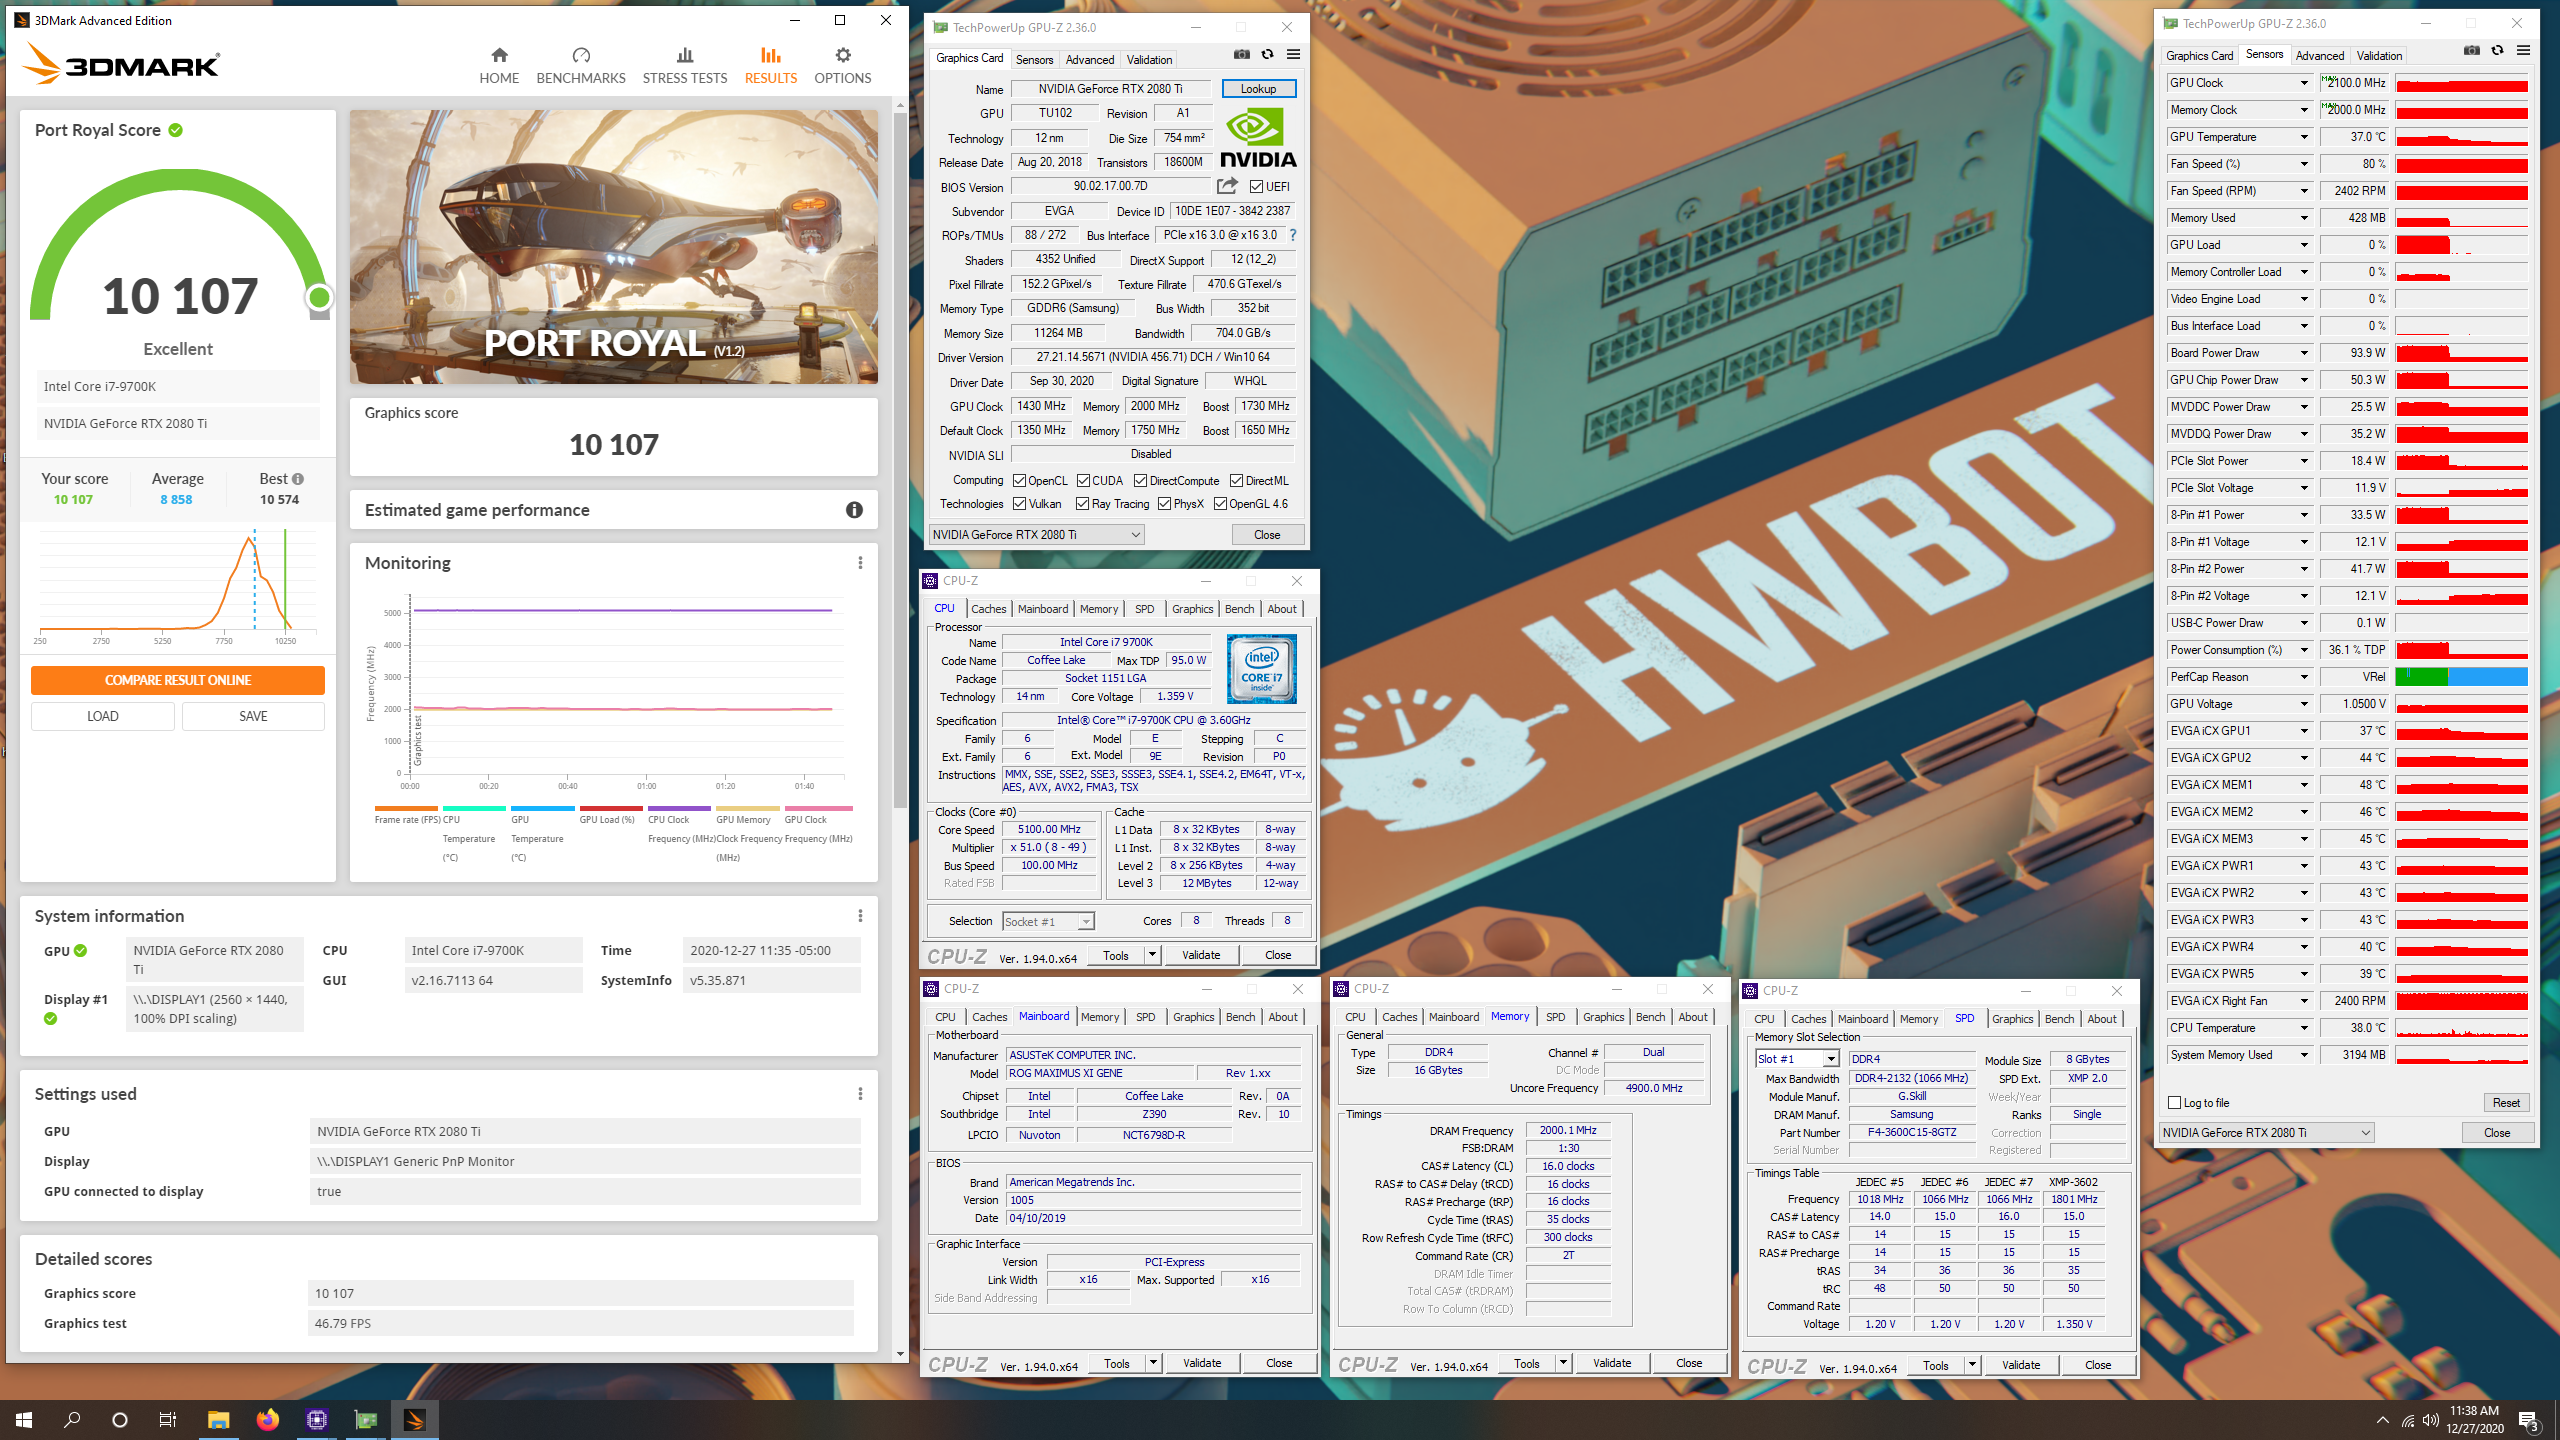
Task: Click the Save button in 3DMark
Action: click(x=253, y=716)
